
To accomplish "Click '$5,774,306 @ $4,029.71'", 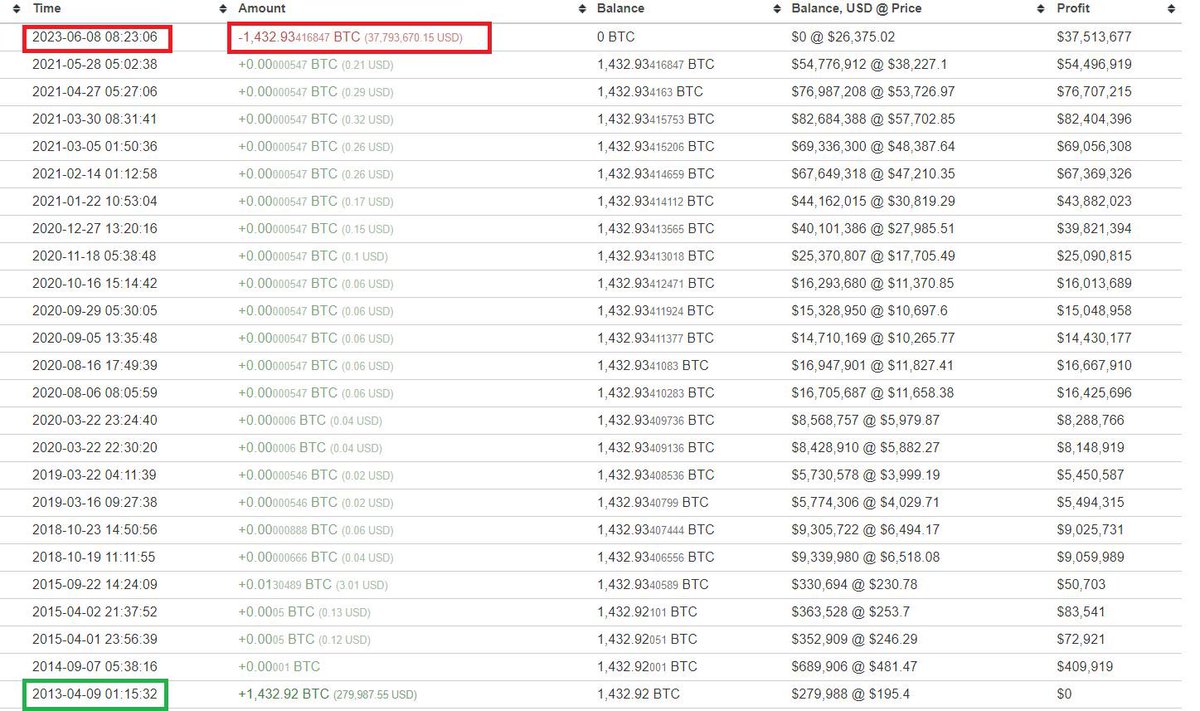I will click(863, 502).
